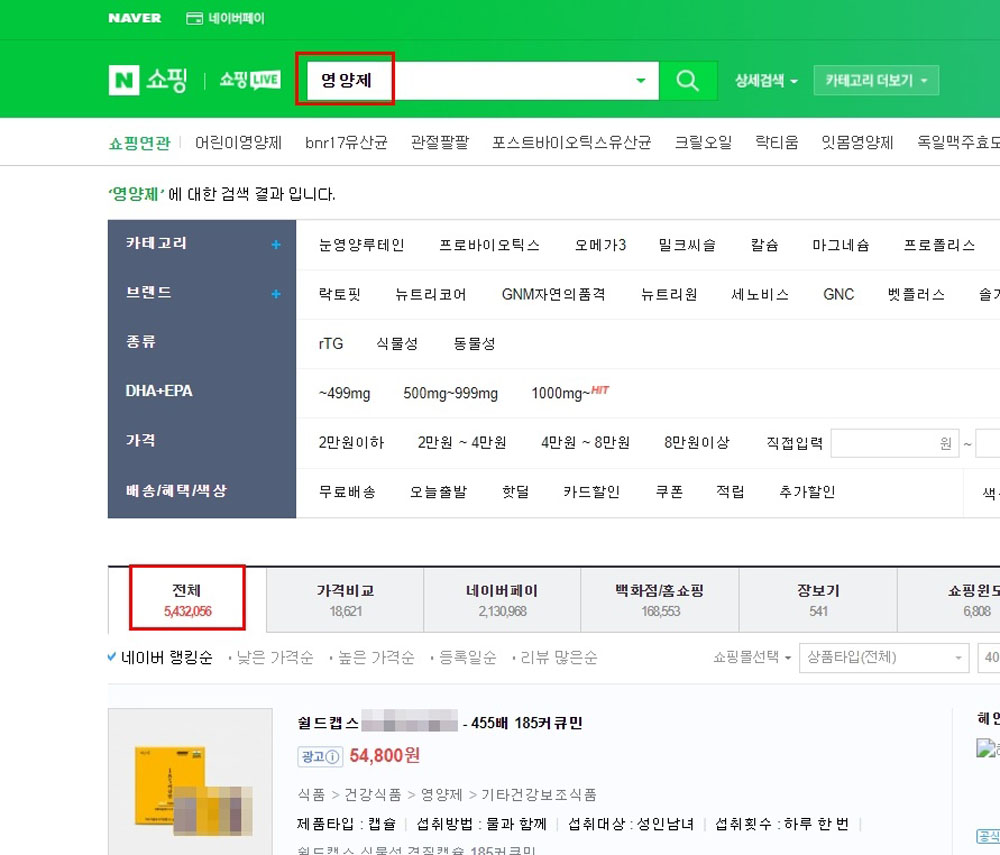Viewport: 1000px width, 855px height.
Task: Open 쇼핑몰선택 dropdown
Action: tap(752, 657)
